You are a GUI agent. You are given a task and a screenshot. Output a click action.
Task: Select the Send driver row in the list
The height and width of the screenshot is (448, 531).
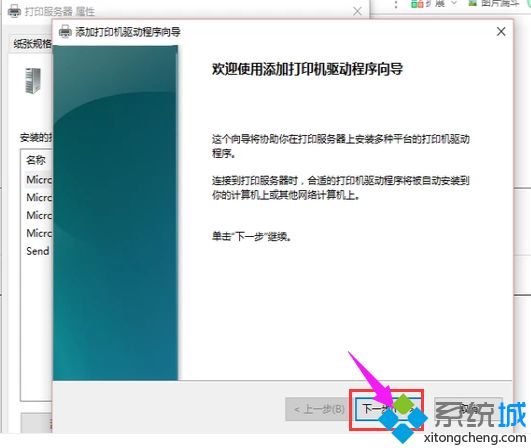(38, 251)
